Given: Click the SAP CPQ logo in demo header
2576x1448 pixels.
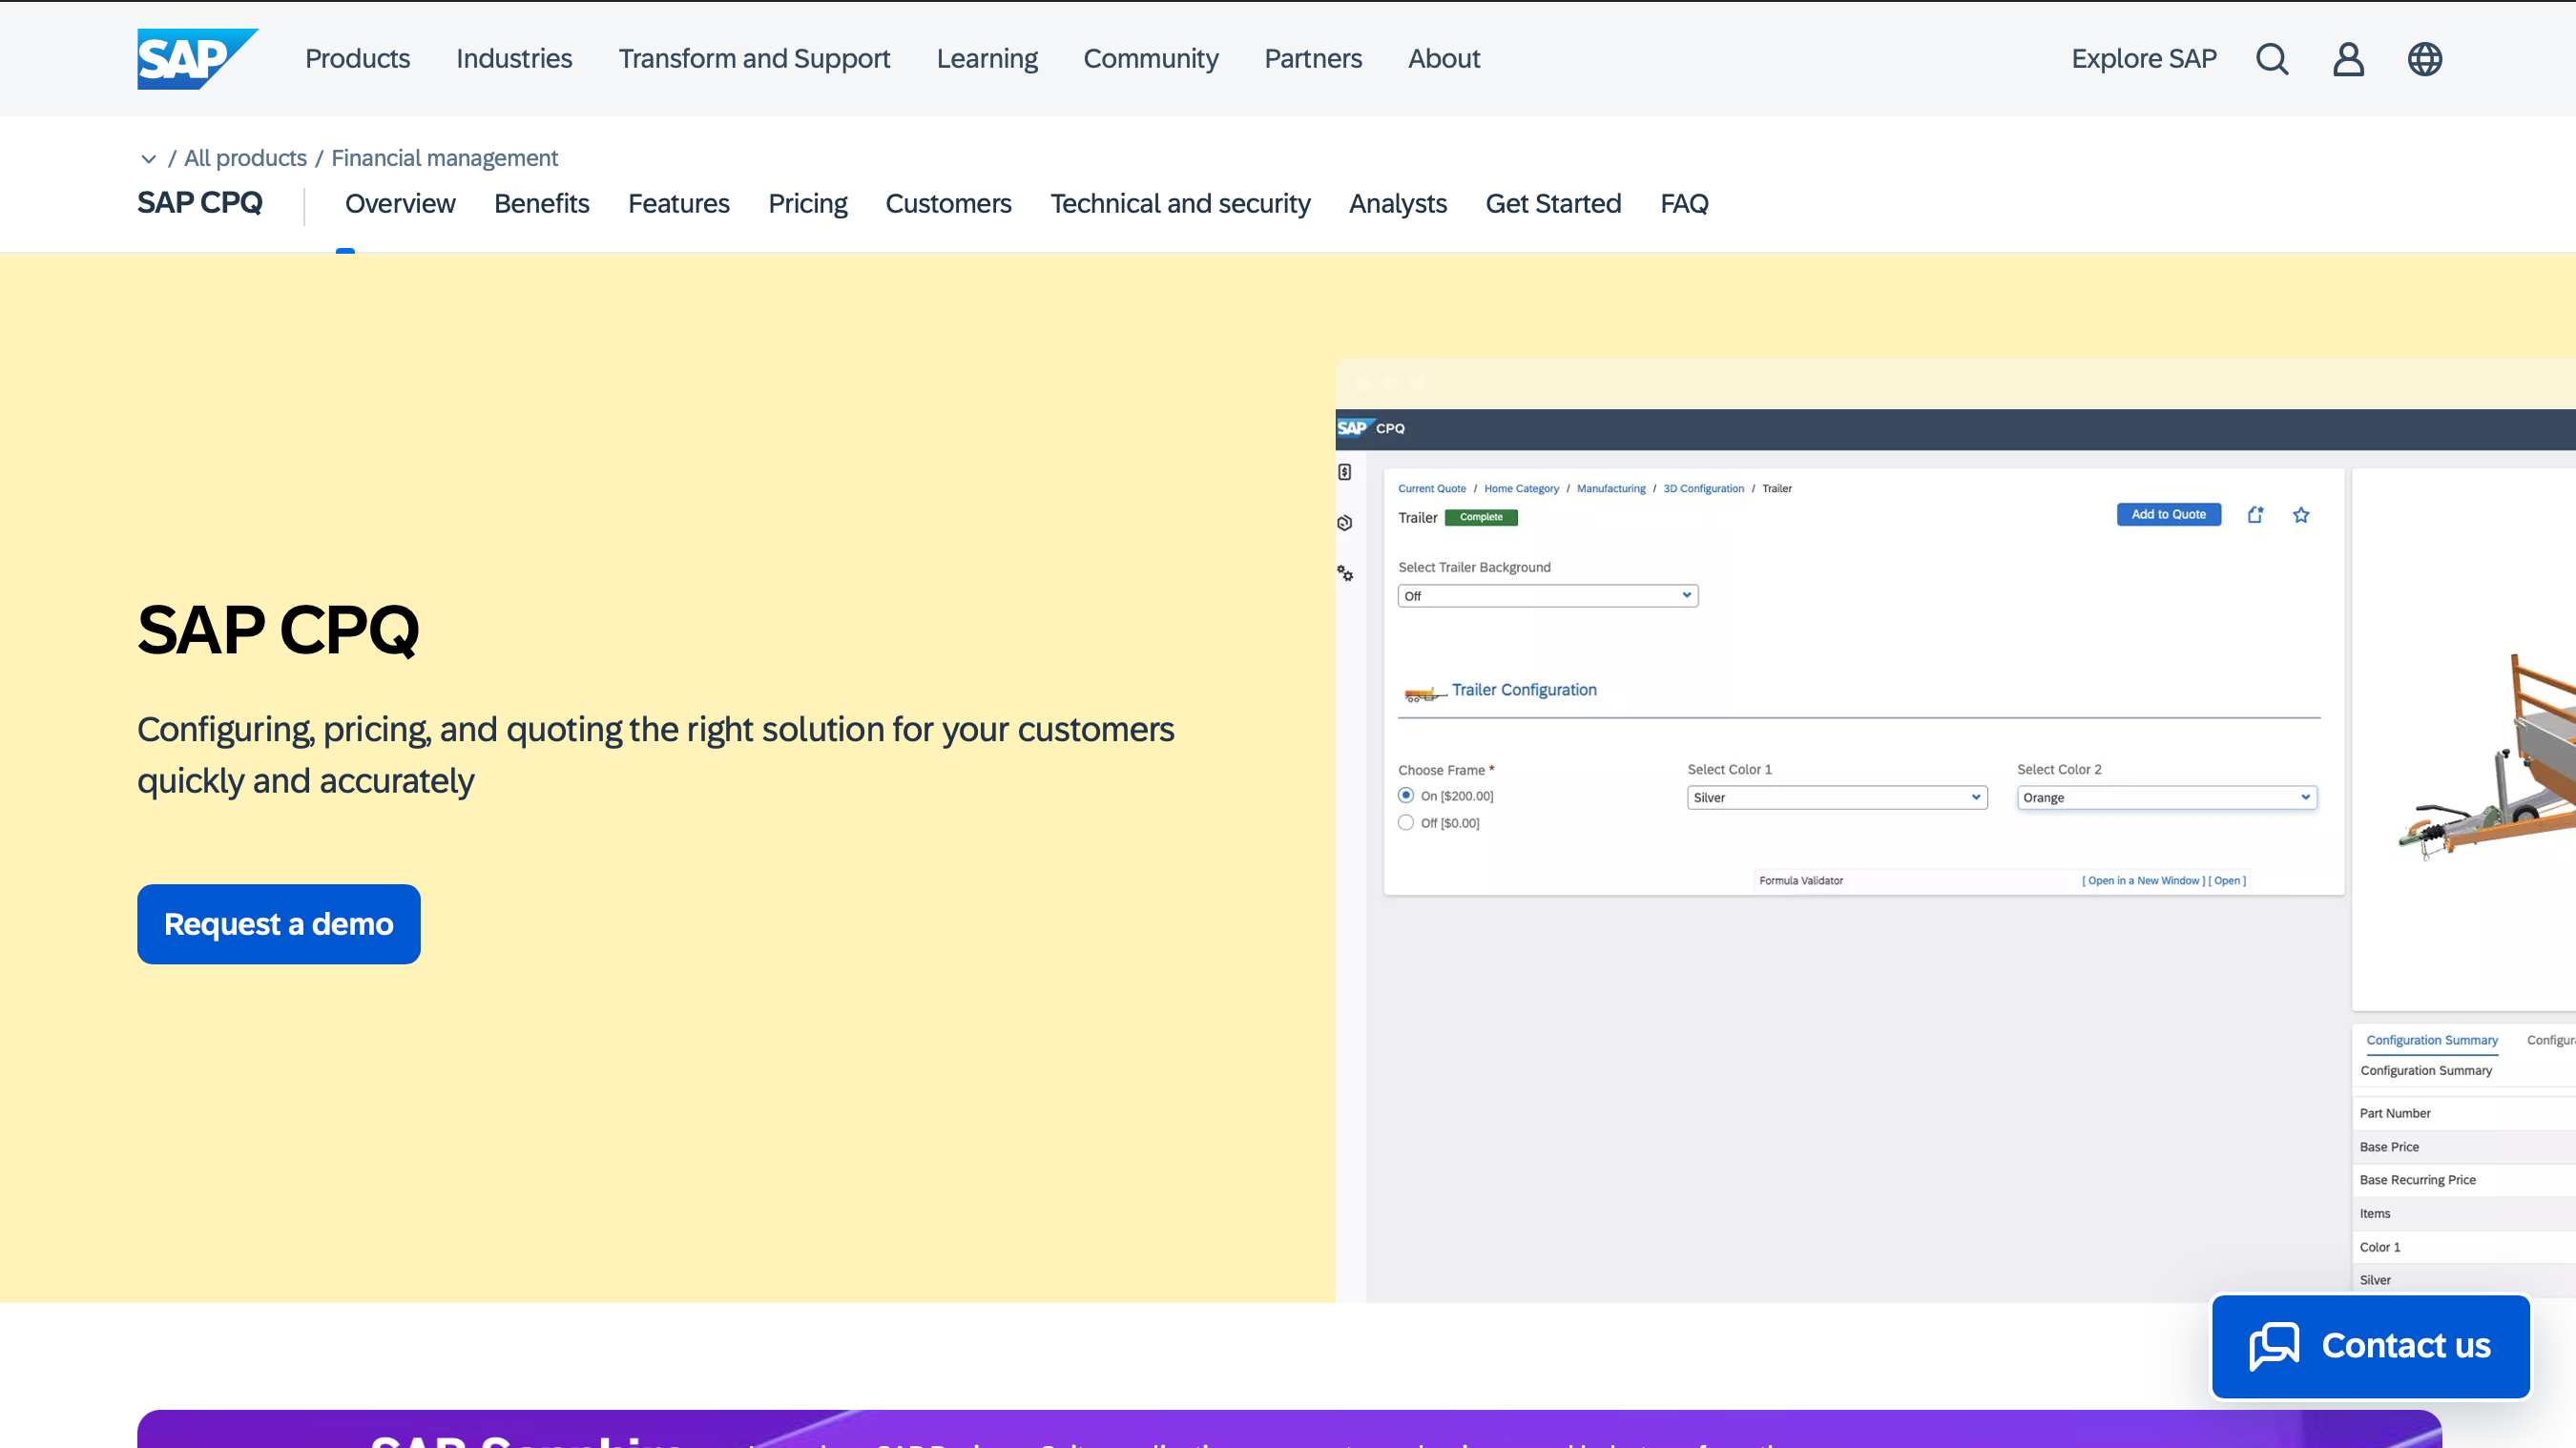Looking at the screenshot, I should point(1371,428).
